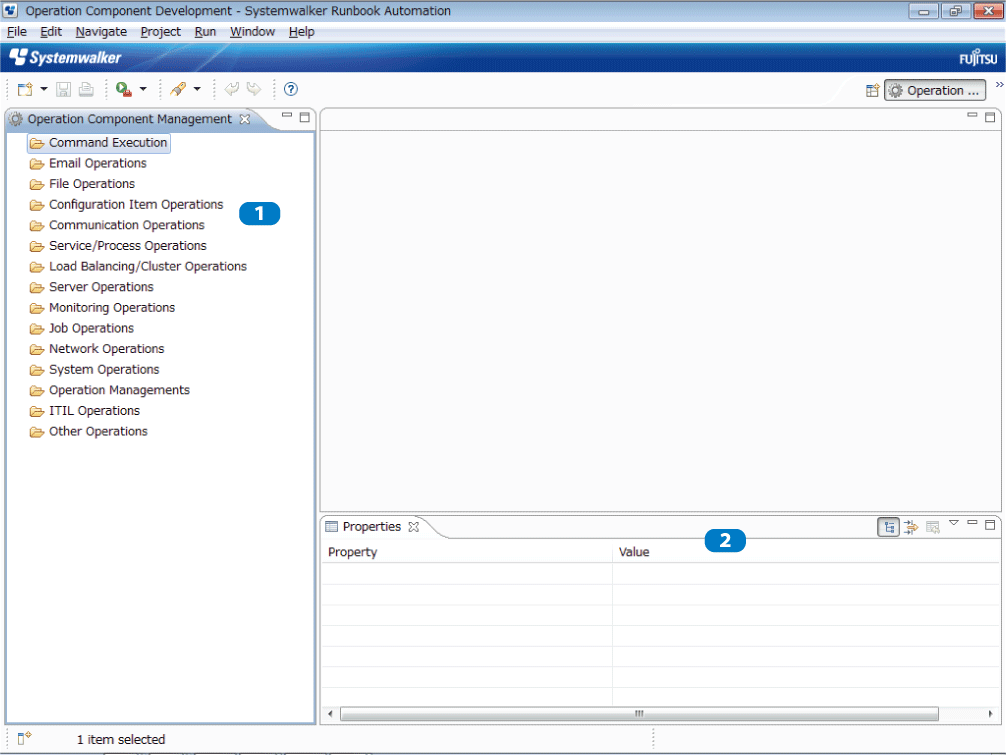Screen dimensions: 1006x755
Task: Select Configuration Item Operations folder
Action: tap(126, 204)
